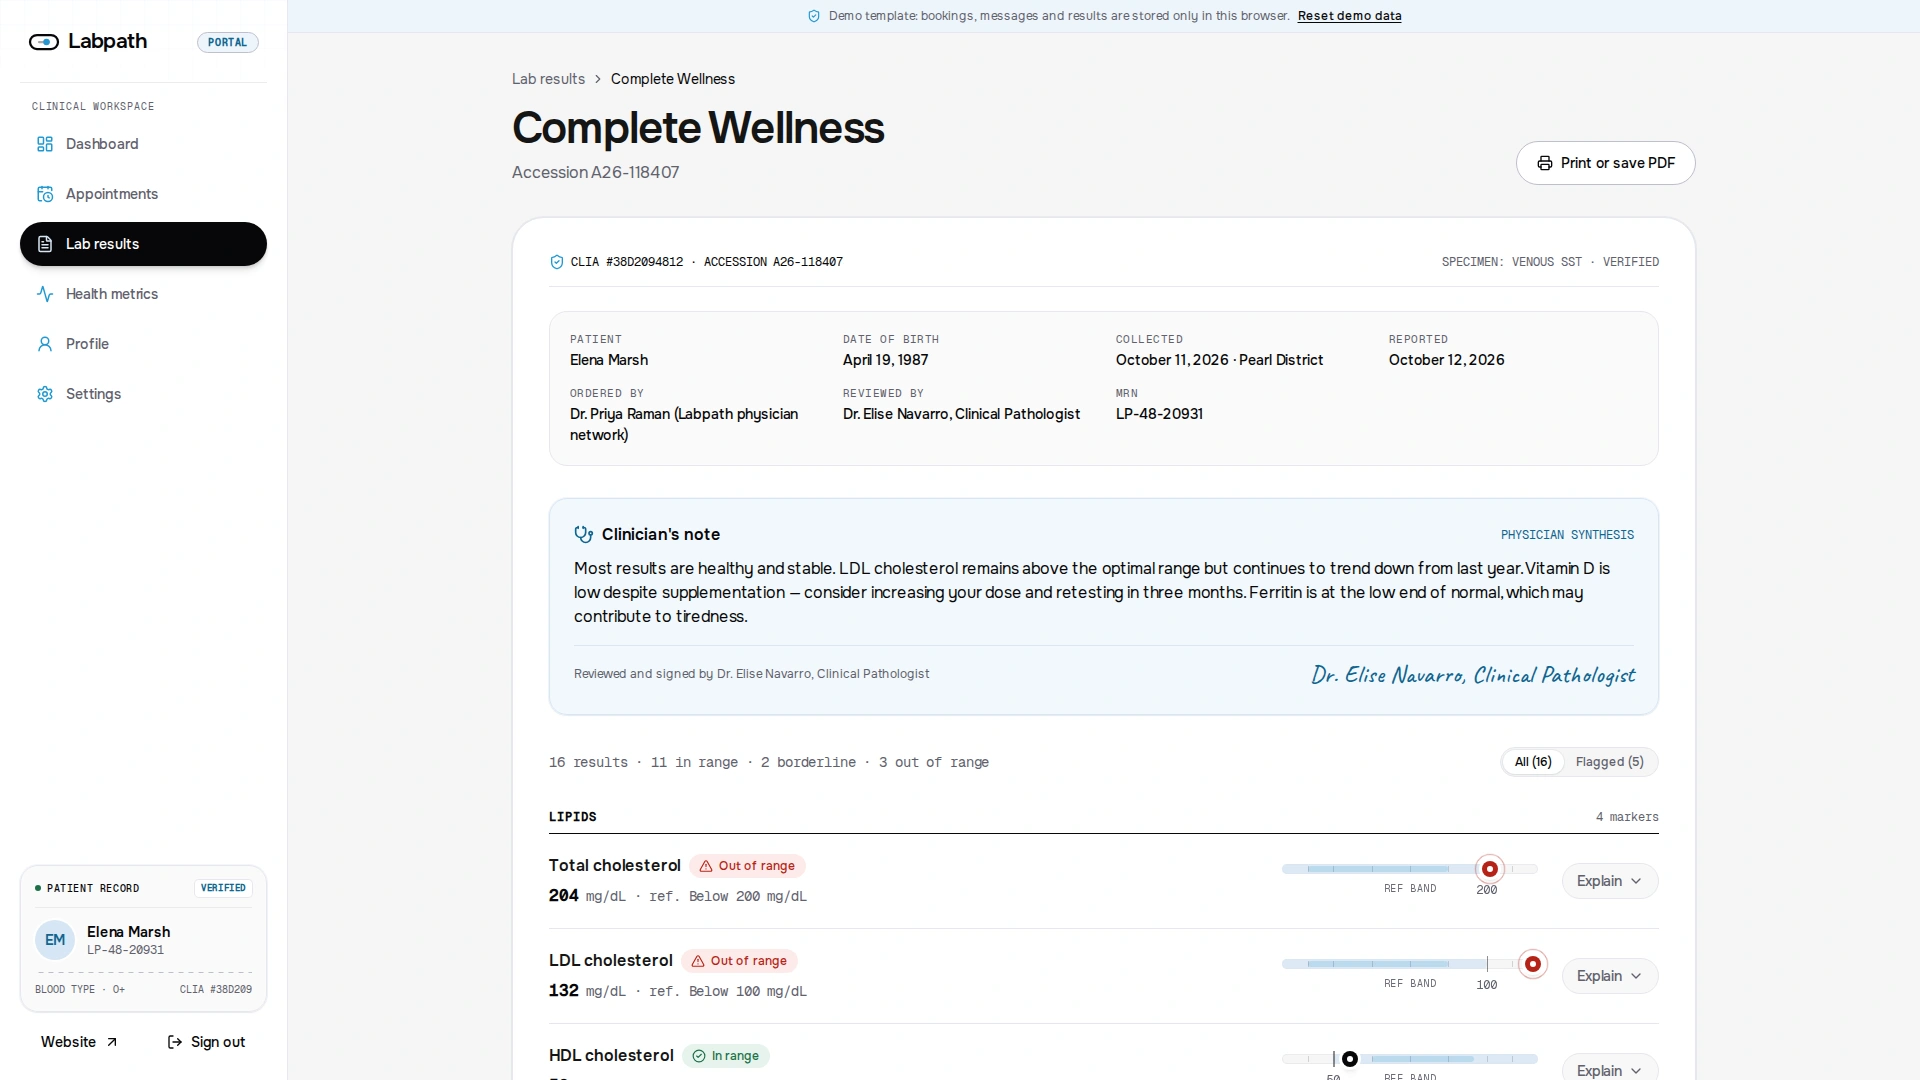Click the PHYSICIAN SYNTHESIS label
This screenshot has height=1080, width=1920.
tap(1567, 535)
